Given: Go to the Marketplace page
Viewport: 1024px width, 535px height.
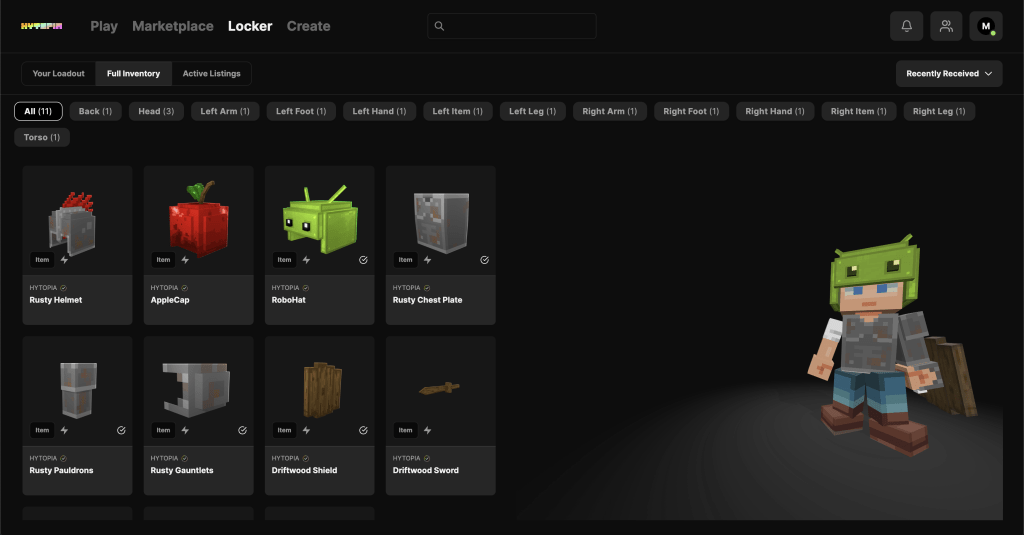Looking at the screenshot, I should (172, 26).
